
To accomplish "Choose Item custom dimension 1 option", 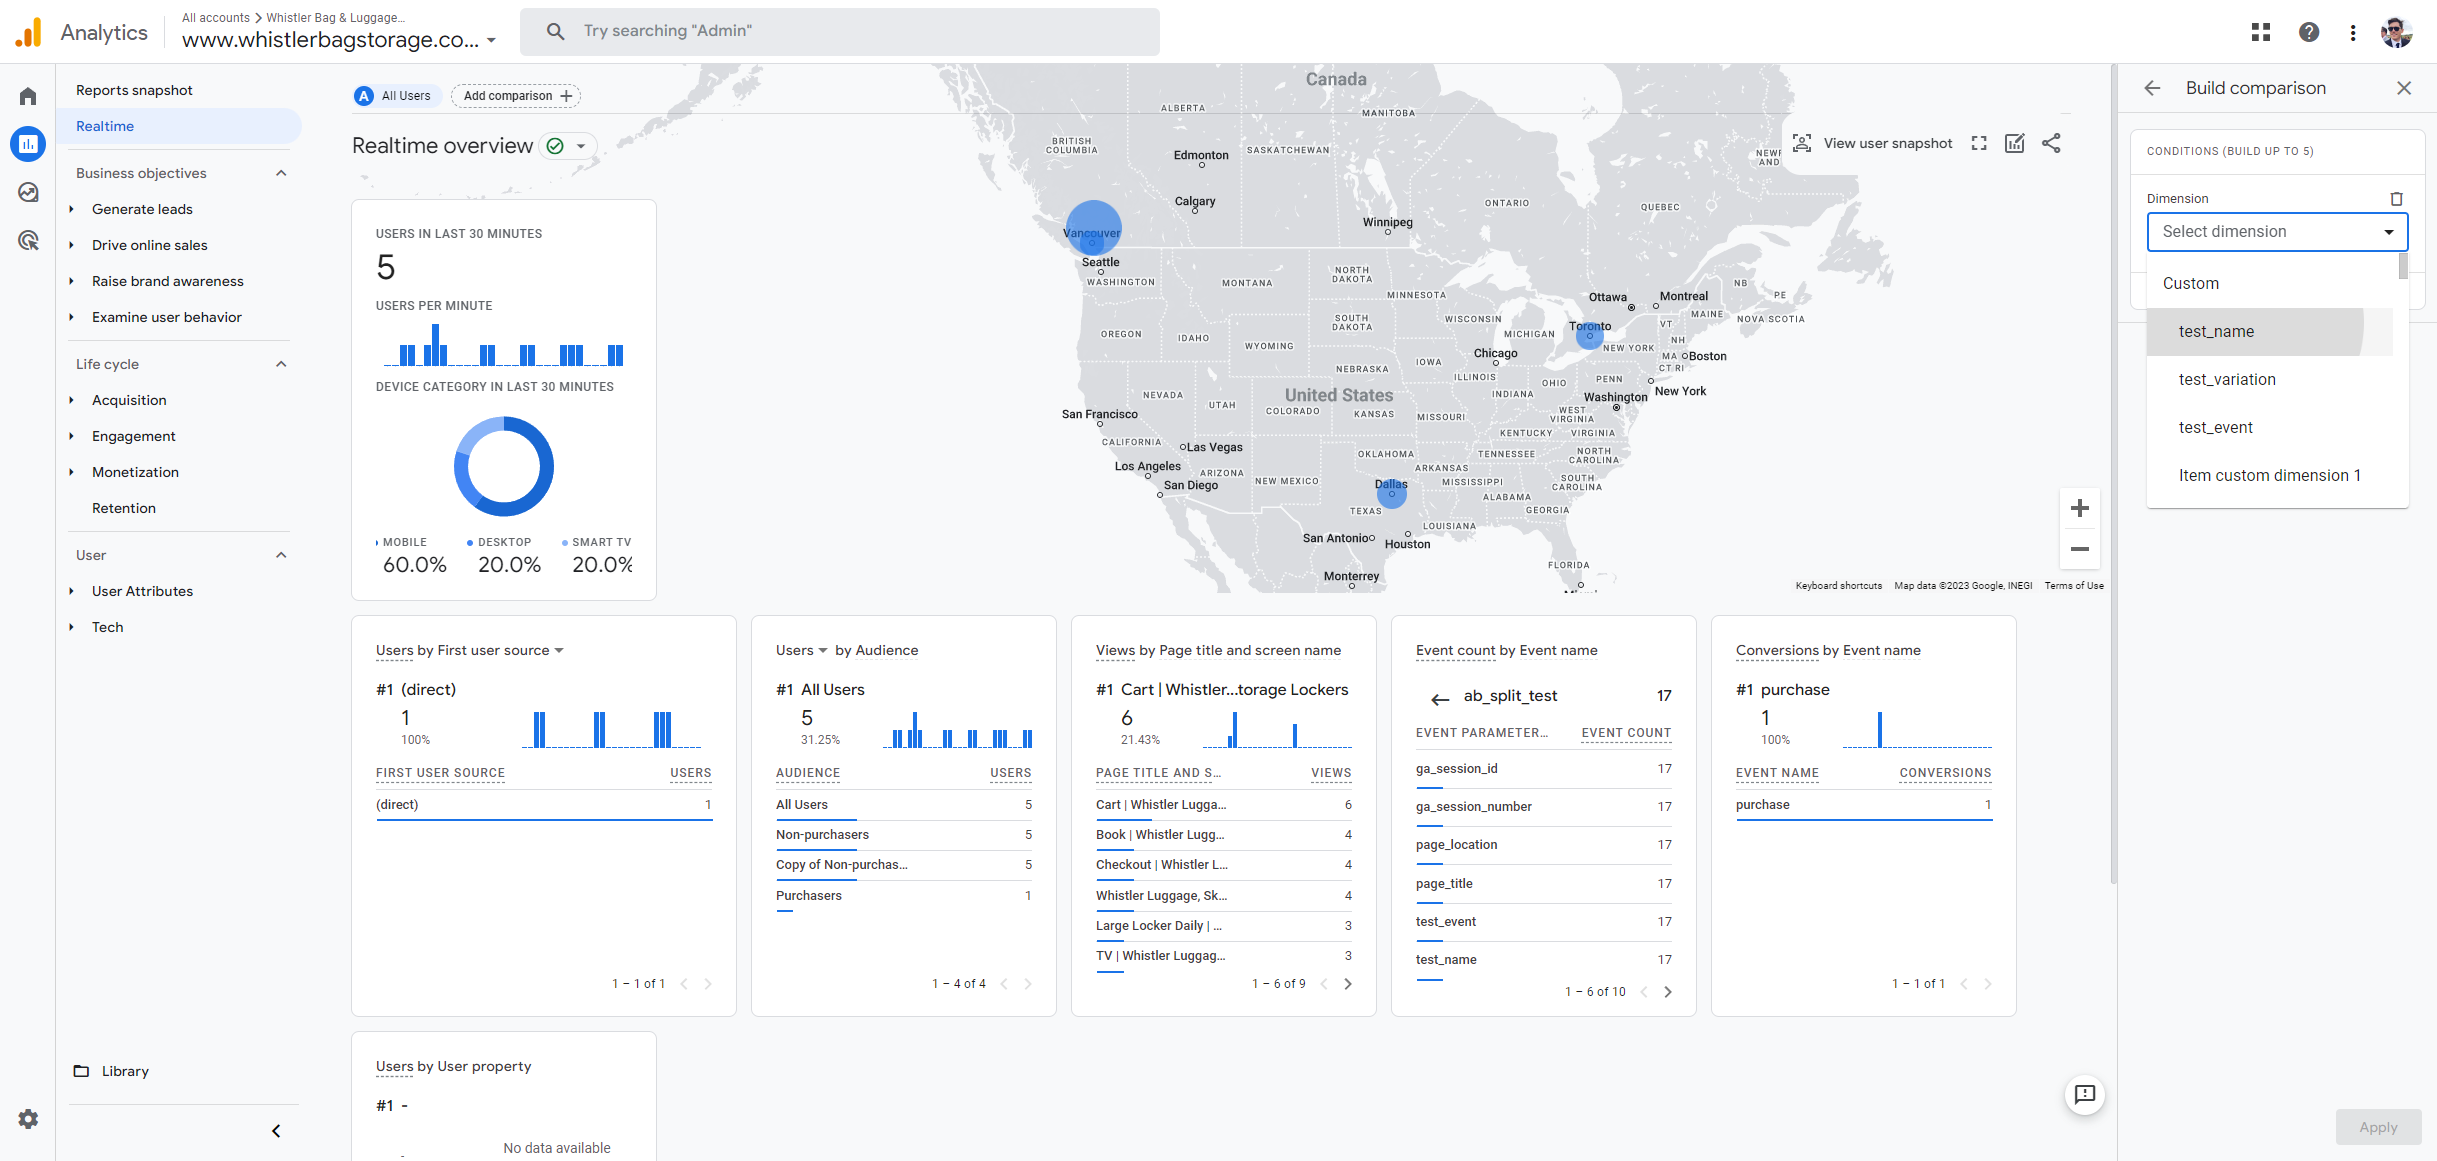I will pos(2270,476).
